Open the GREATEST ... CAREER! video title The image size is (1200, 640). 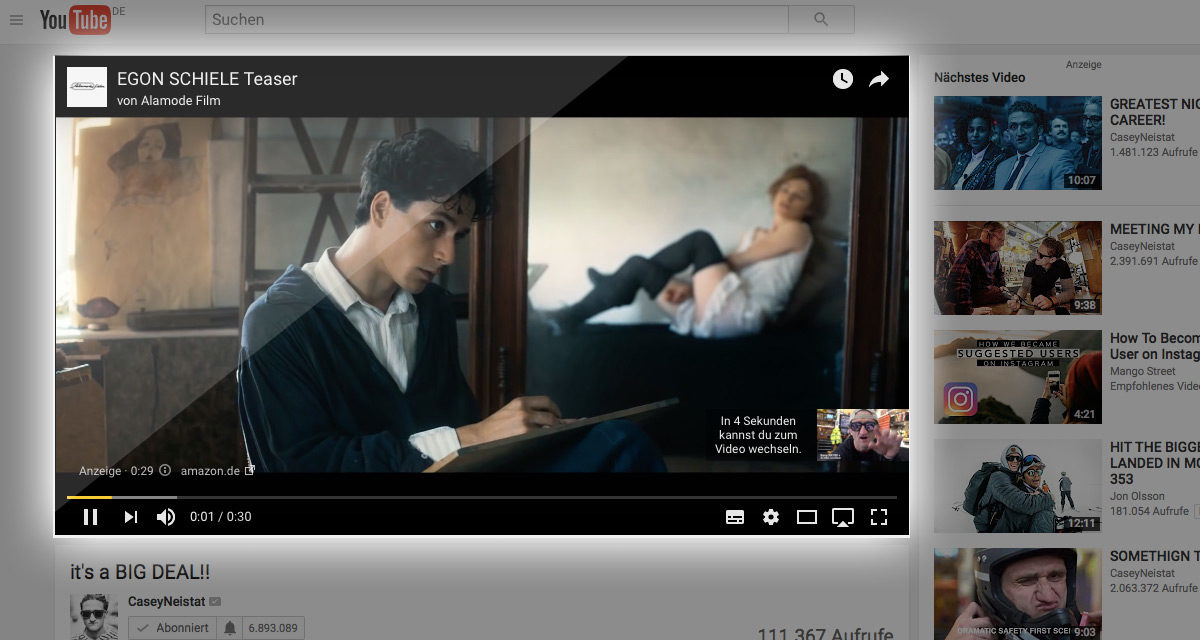(1155, 112)
